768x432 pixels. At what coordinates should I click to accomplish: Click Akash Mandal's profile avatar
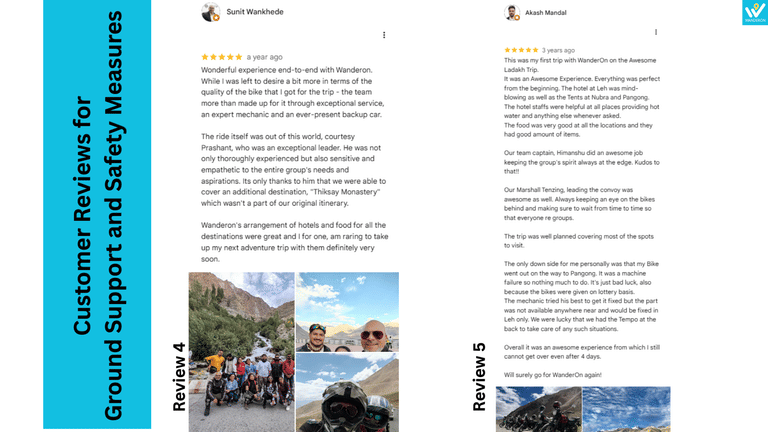coord(512,13)
